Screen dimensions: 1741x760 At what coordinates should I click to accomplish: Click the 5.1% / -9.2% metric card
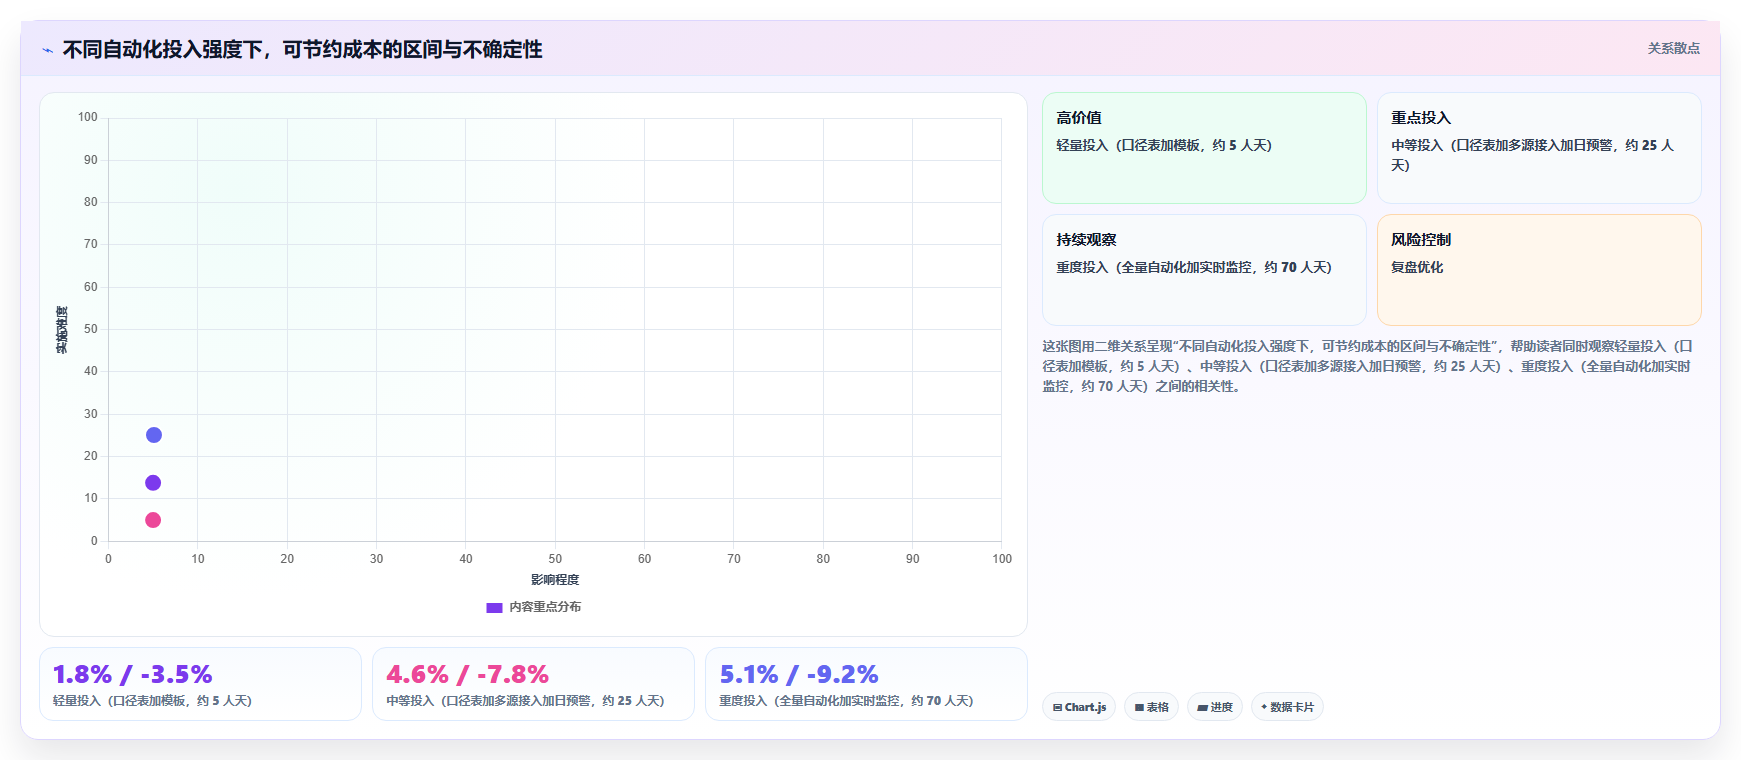(x=866, y=684)
